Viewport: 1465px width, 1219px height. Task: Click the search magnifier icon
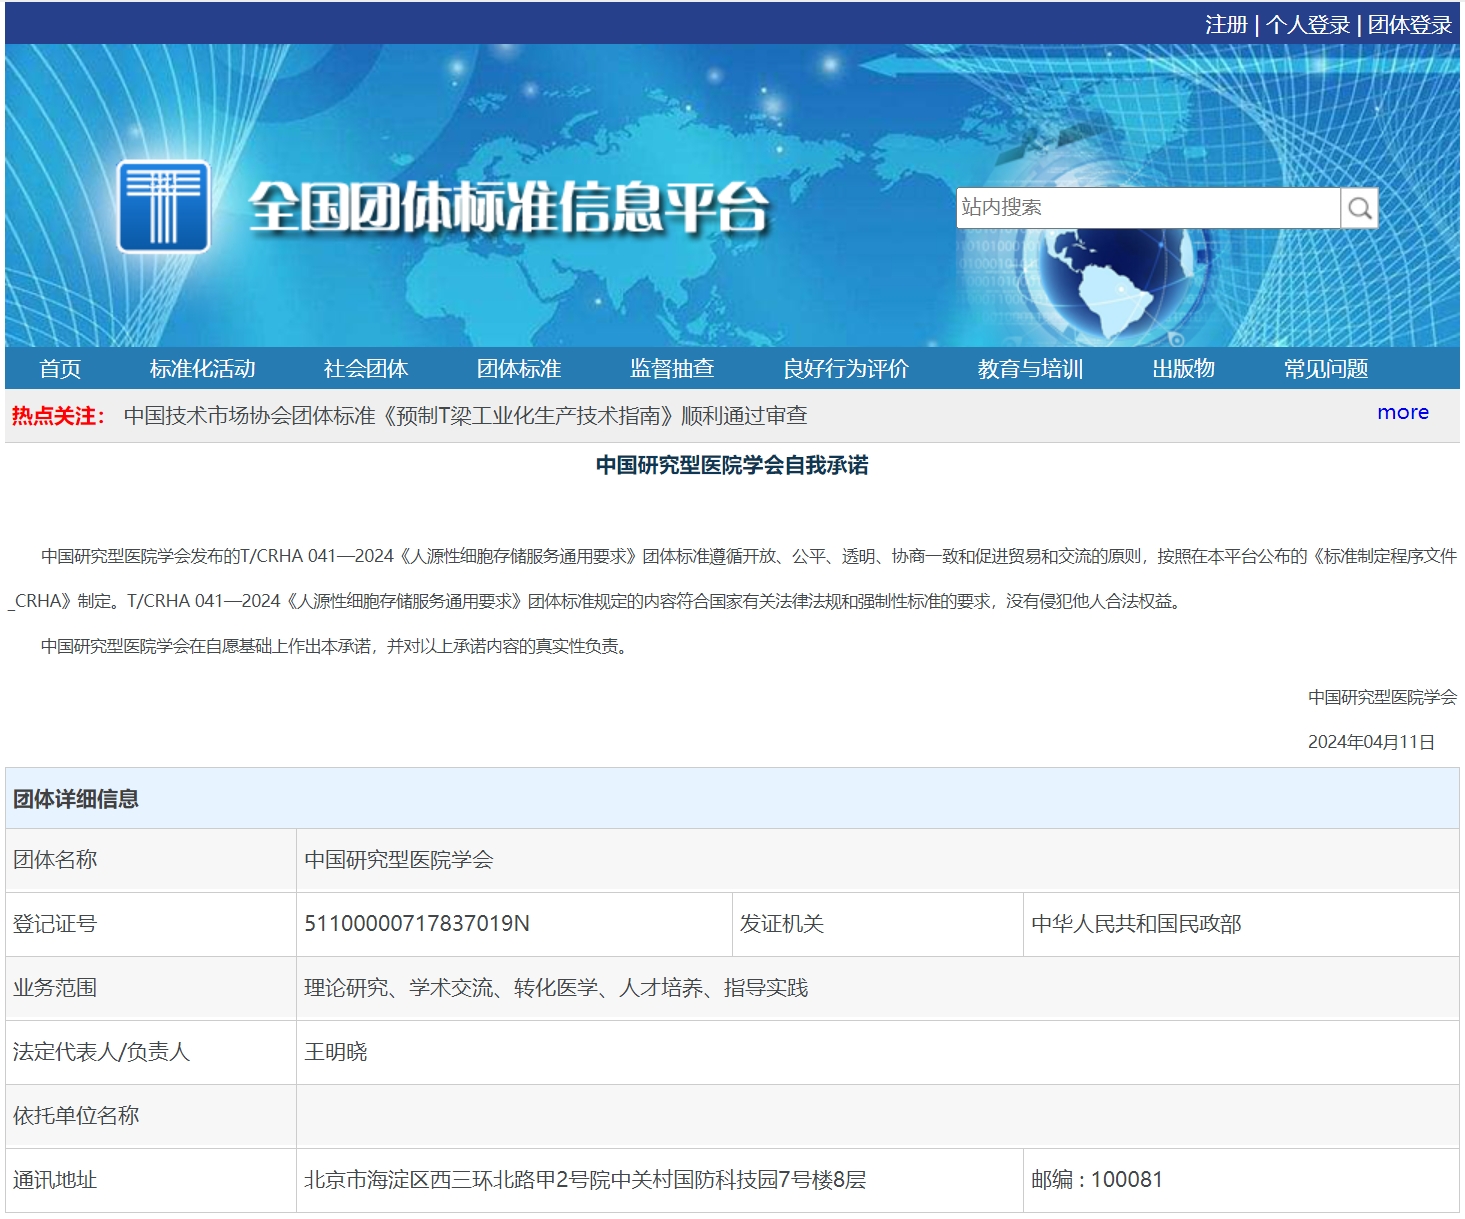click(x=1360, y=208)
